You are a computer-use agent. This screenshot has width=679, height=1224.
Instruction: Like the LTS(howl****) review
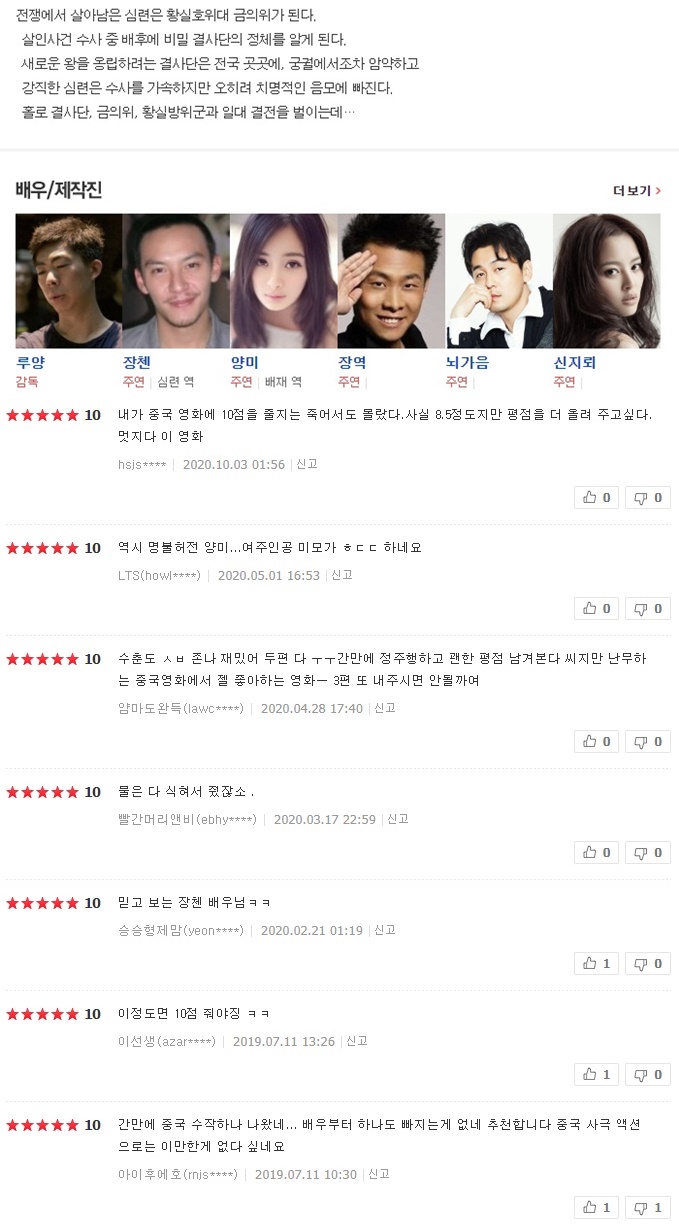coord(597,608)
